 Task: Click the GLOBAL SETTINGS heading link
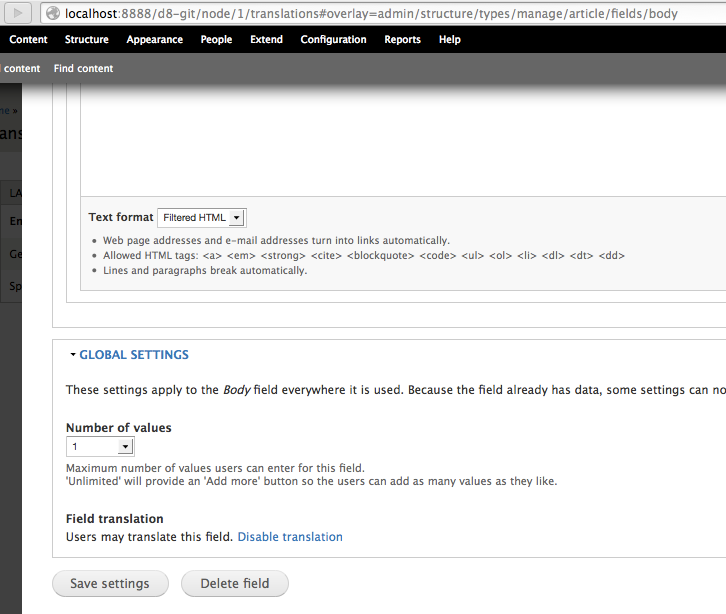click(x=134, y=355)
